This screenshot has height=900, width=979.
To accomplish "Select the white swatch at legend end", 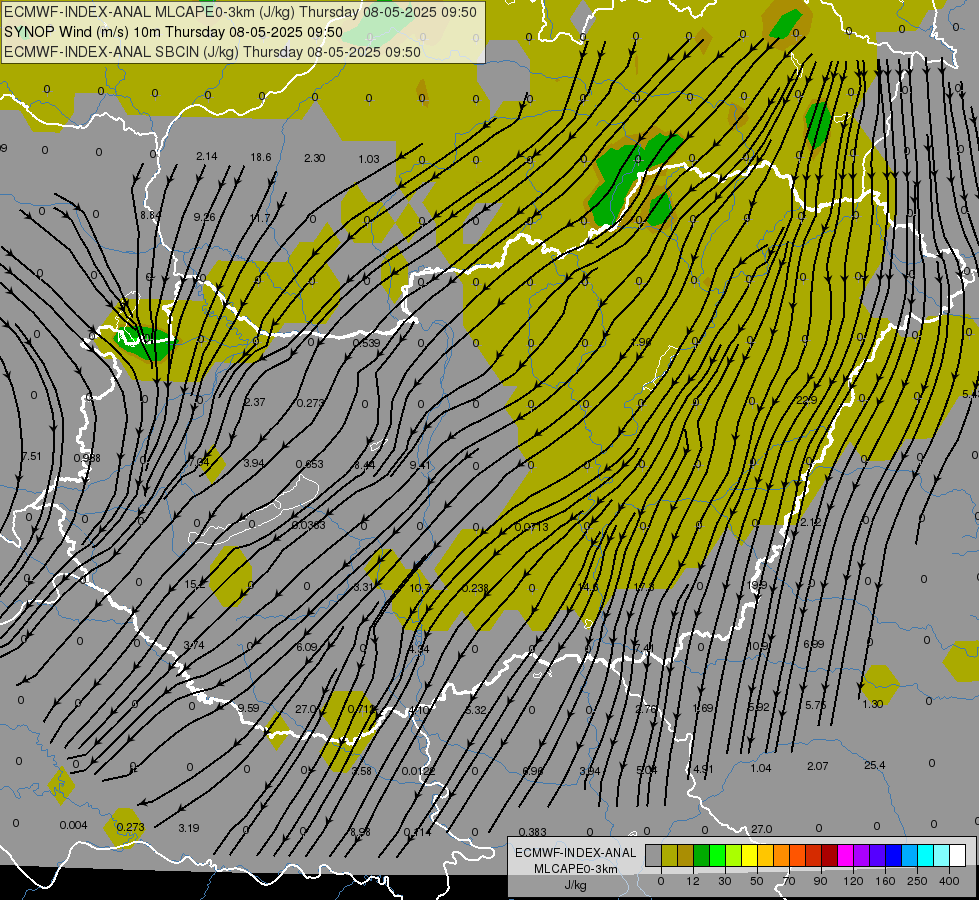I will point(957,856).
